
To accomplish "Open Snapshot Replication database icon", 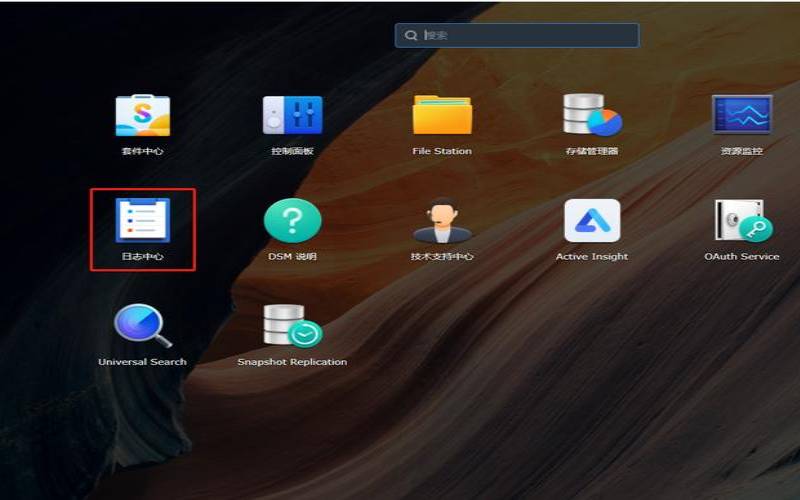I will (292, 326).
